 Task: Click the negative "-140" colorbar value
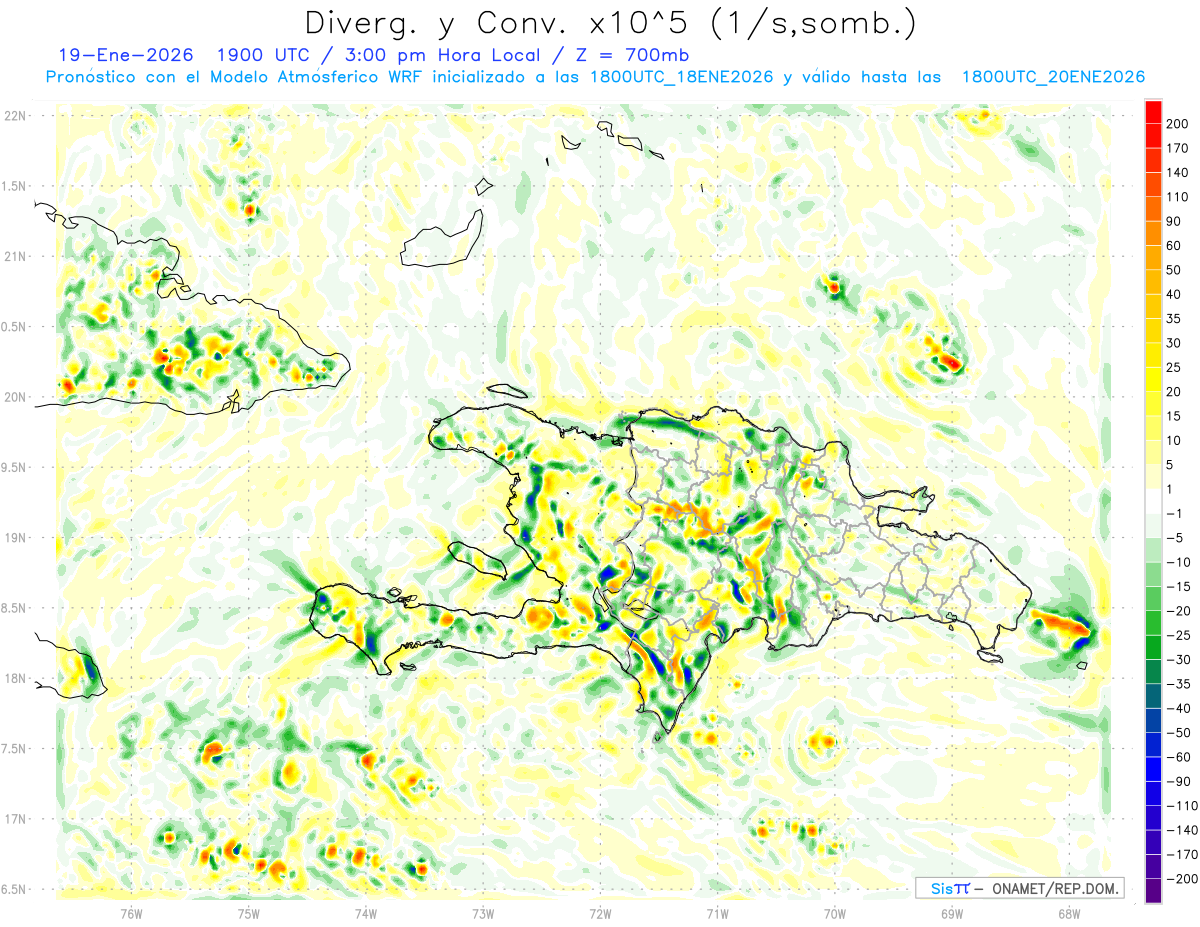(1180, 830)
